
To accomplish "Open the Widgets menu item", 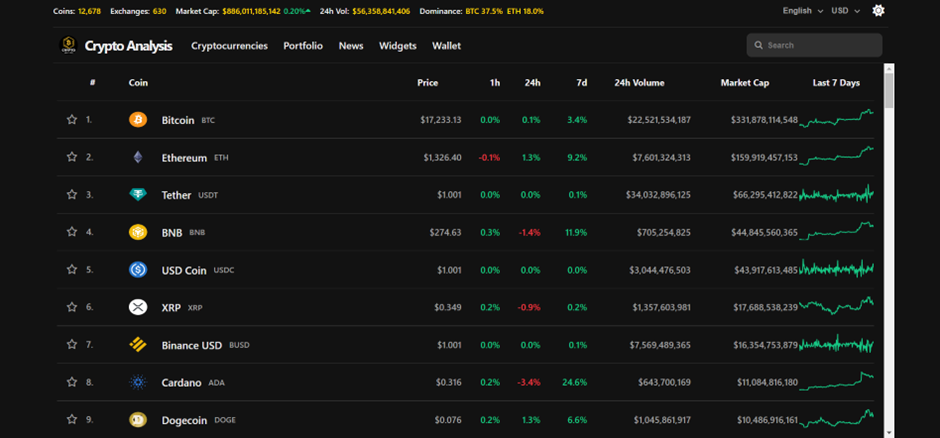I will click(x=397, y=46).
